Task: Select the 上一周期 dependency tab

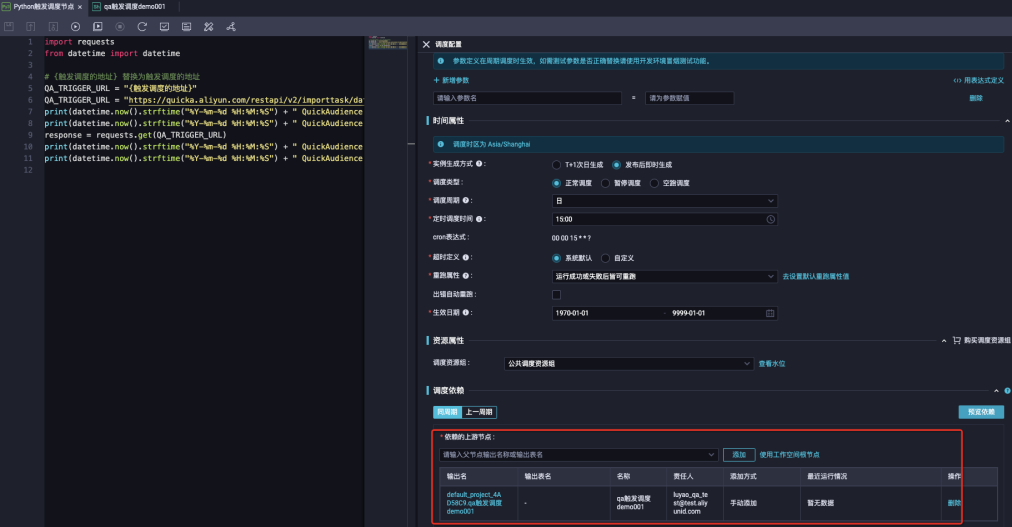Action: (x=479, y=412)
